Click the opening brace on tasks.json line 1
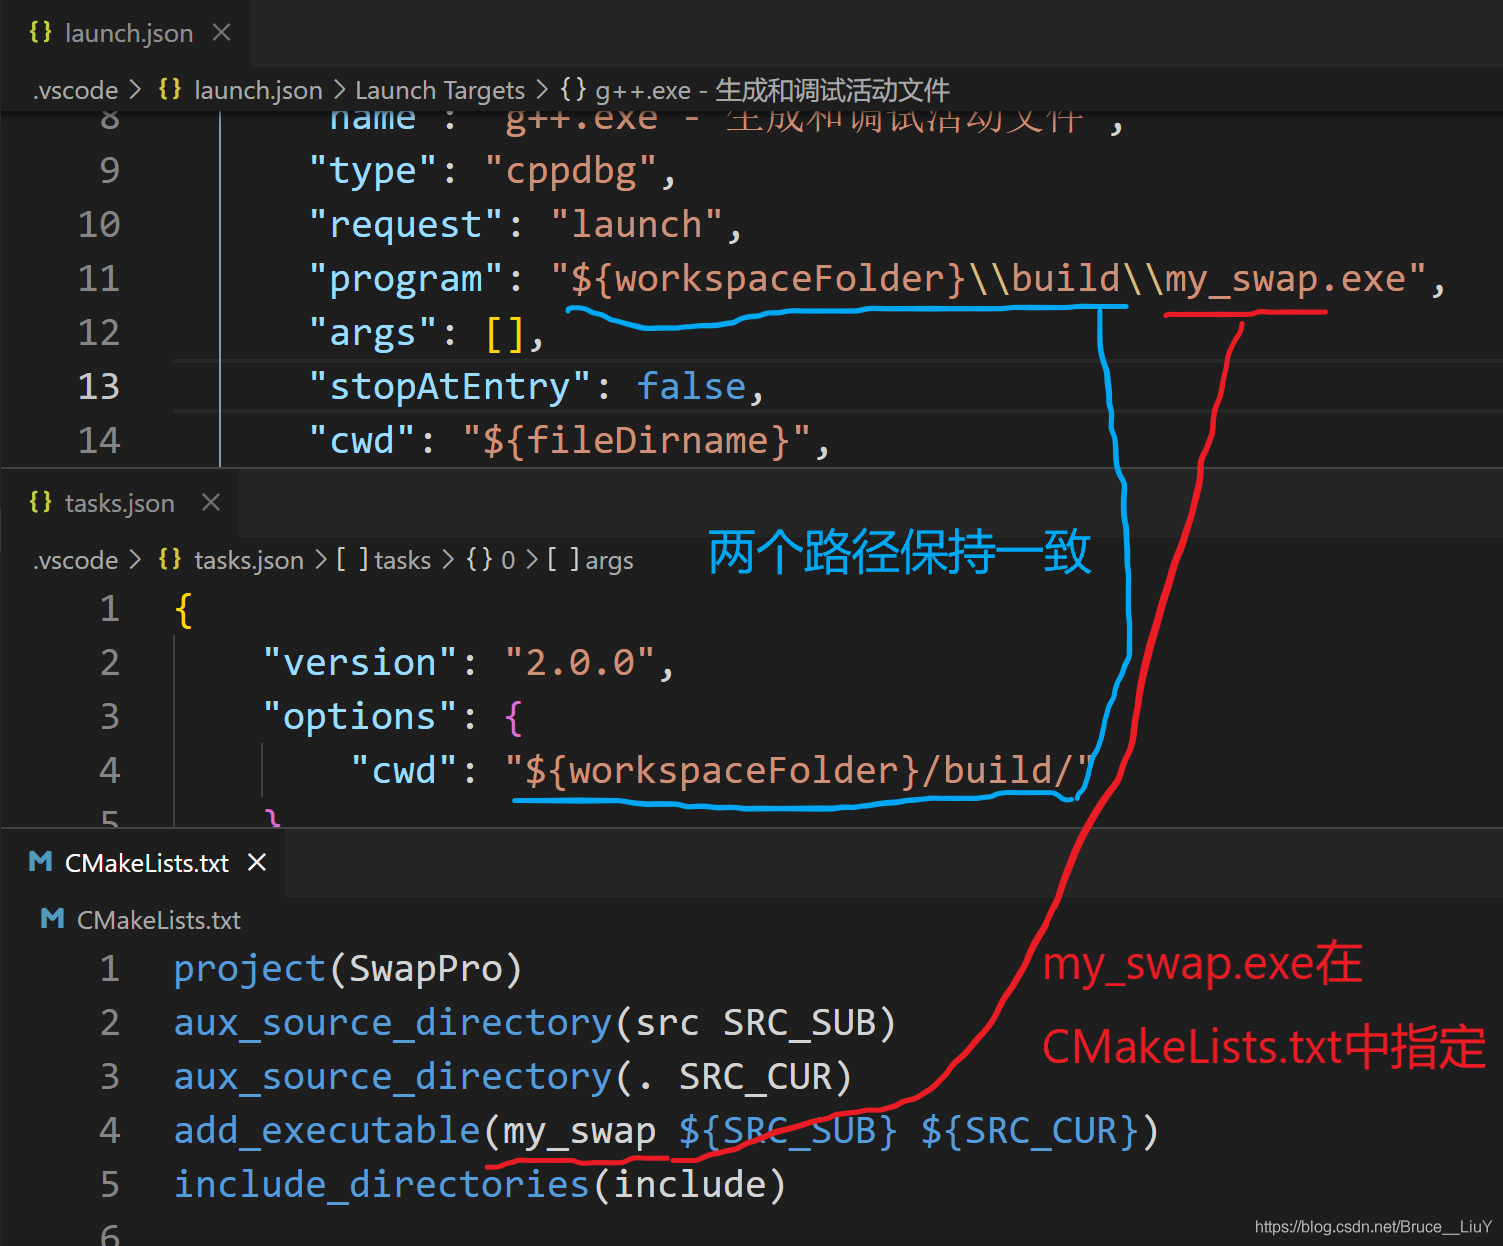The width and height of the screenshot is (1503, 1246). (183, 609)
